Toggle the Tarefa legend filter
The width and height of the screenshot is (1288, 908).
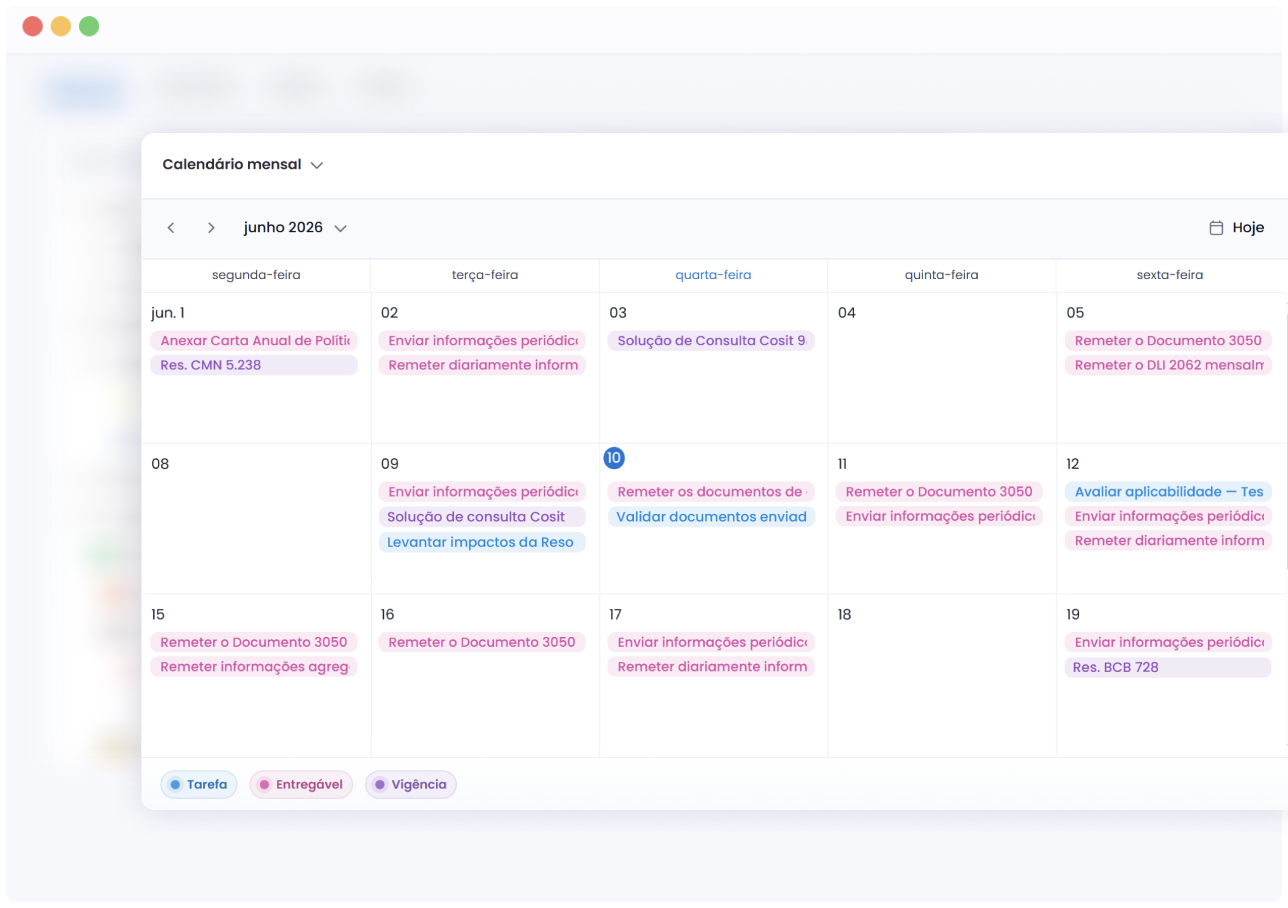(198, 785)
